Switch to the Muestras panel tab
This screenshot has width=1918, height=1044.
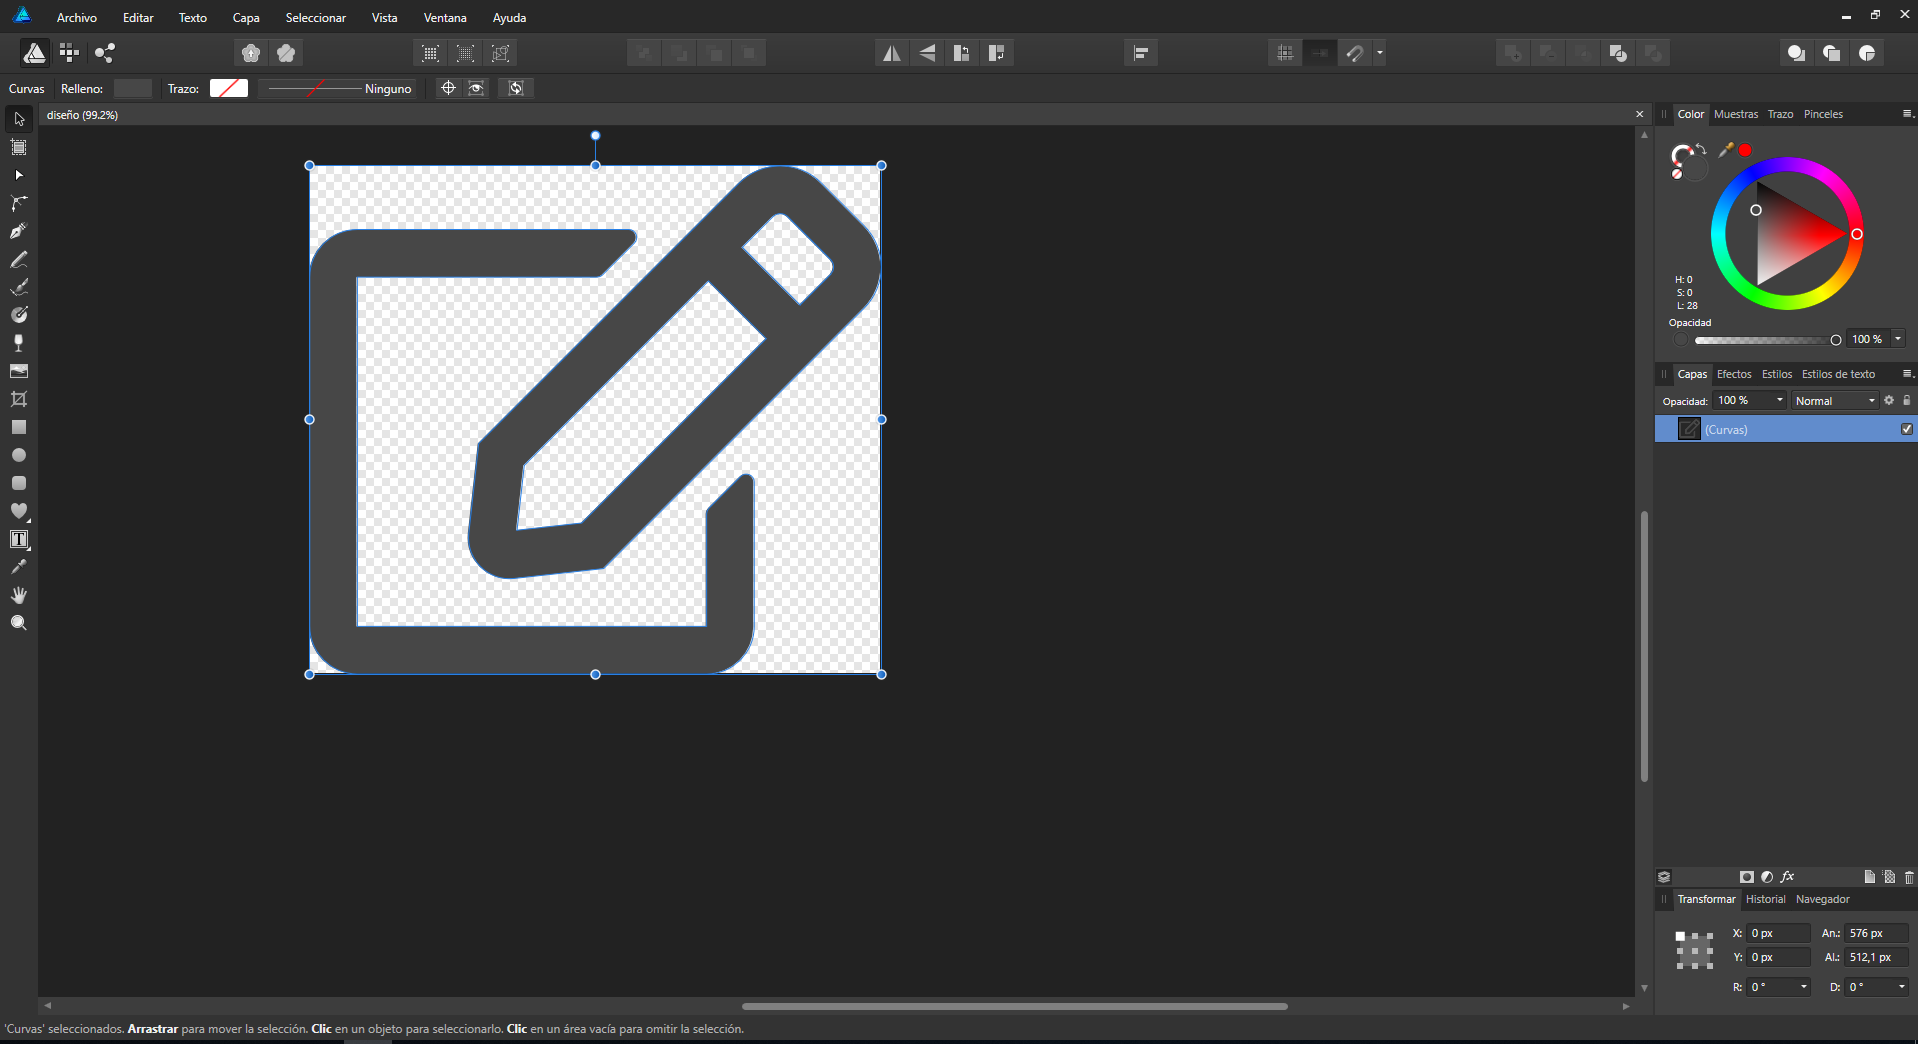pyautogui.click(x=1736, y=114)
